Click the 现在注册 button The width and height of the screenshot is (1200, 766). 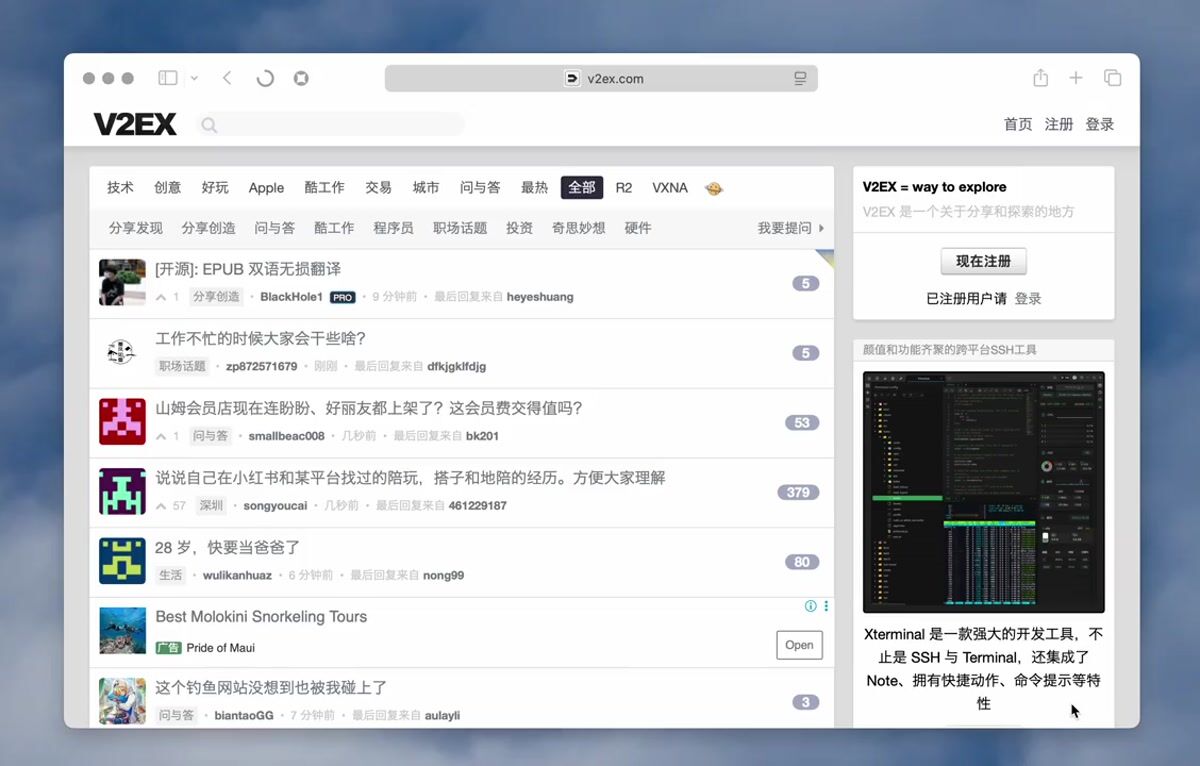(x=984, y=261)
